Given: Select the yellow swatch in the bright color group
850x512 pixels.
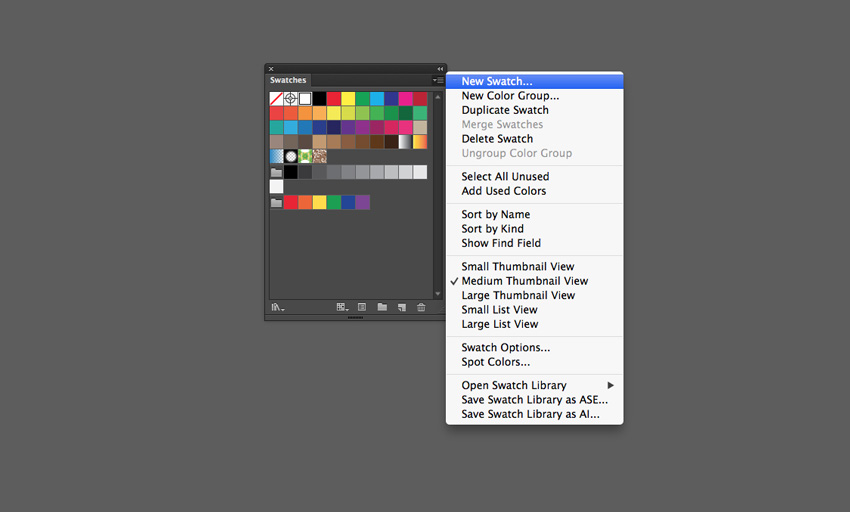Looking at the screenshot, I should coord(319,202).
